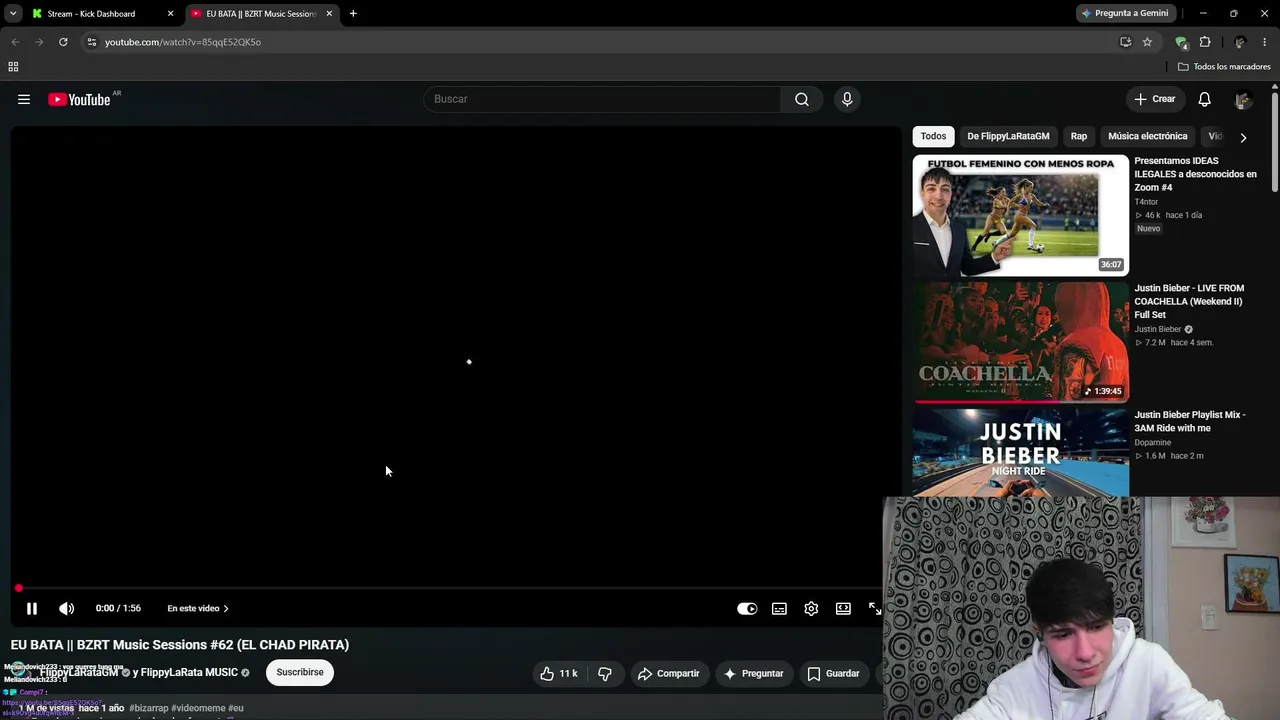The height and width of the screenshot is (720, 1280).
Task: Open player settings gear
Action: tap(811, 608)
